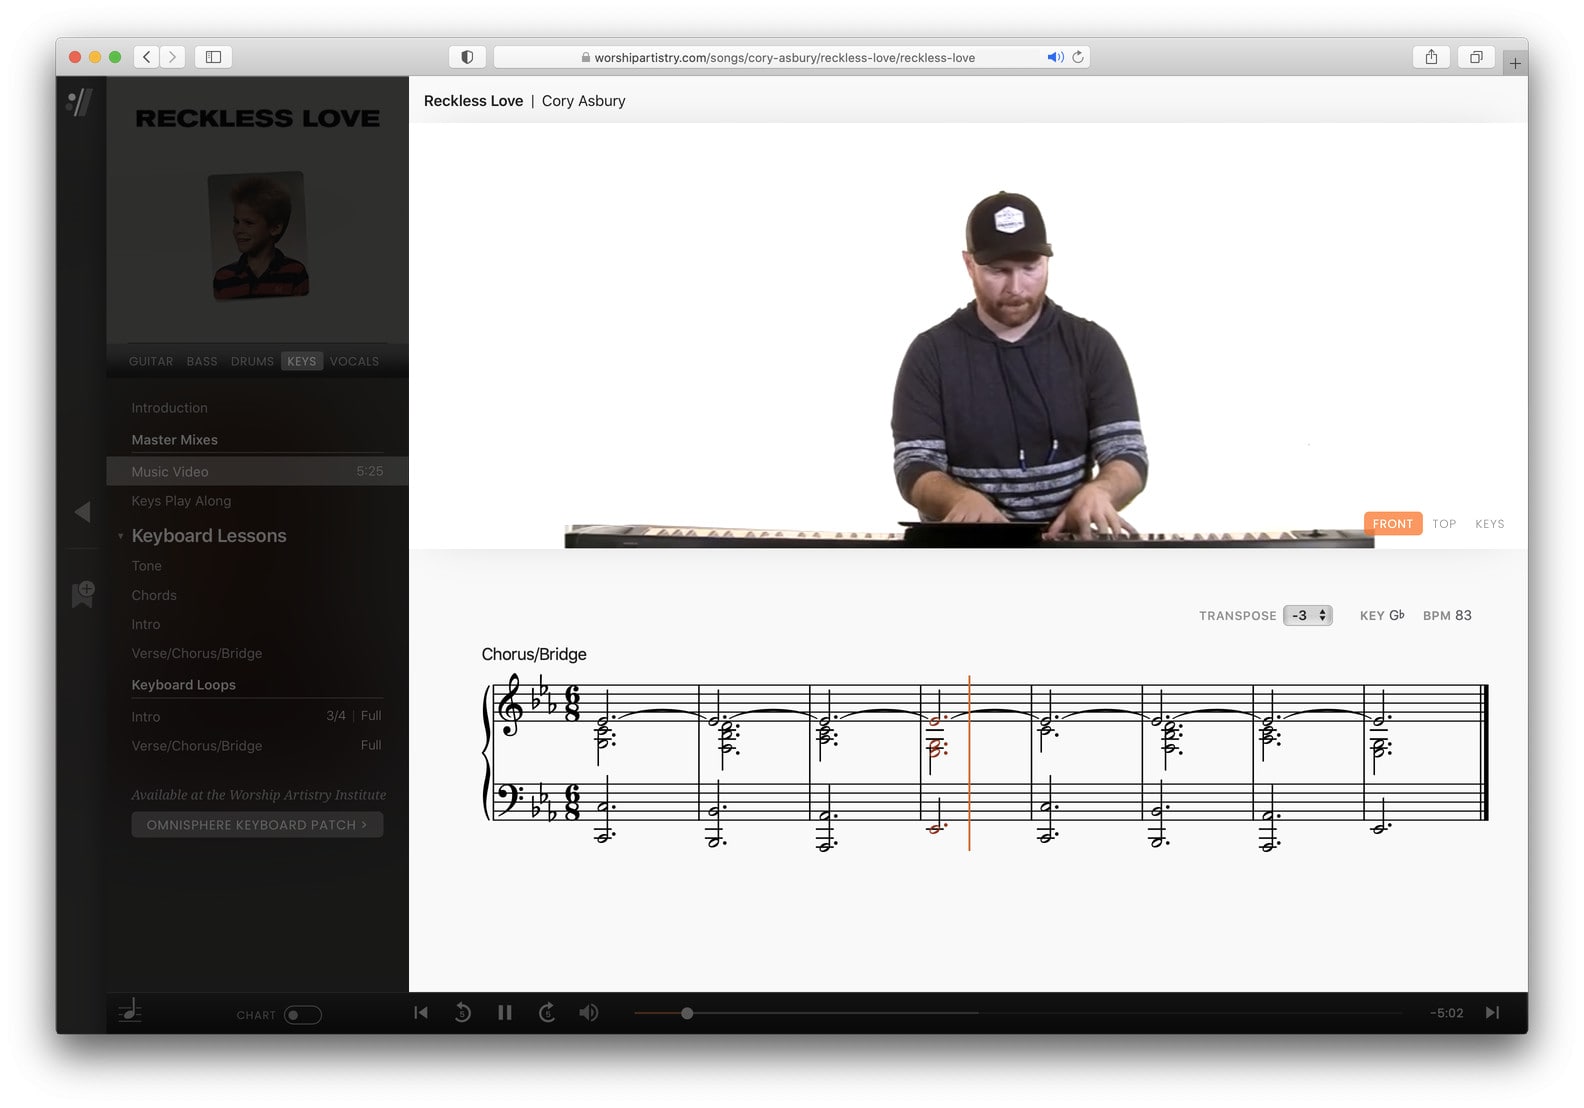Image resolution: width=1584 pixels, height=1108 pixels.
Task: Skip to next track
Action: [1492, 1013]
